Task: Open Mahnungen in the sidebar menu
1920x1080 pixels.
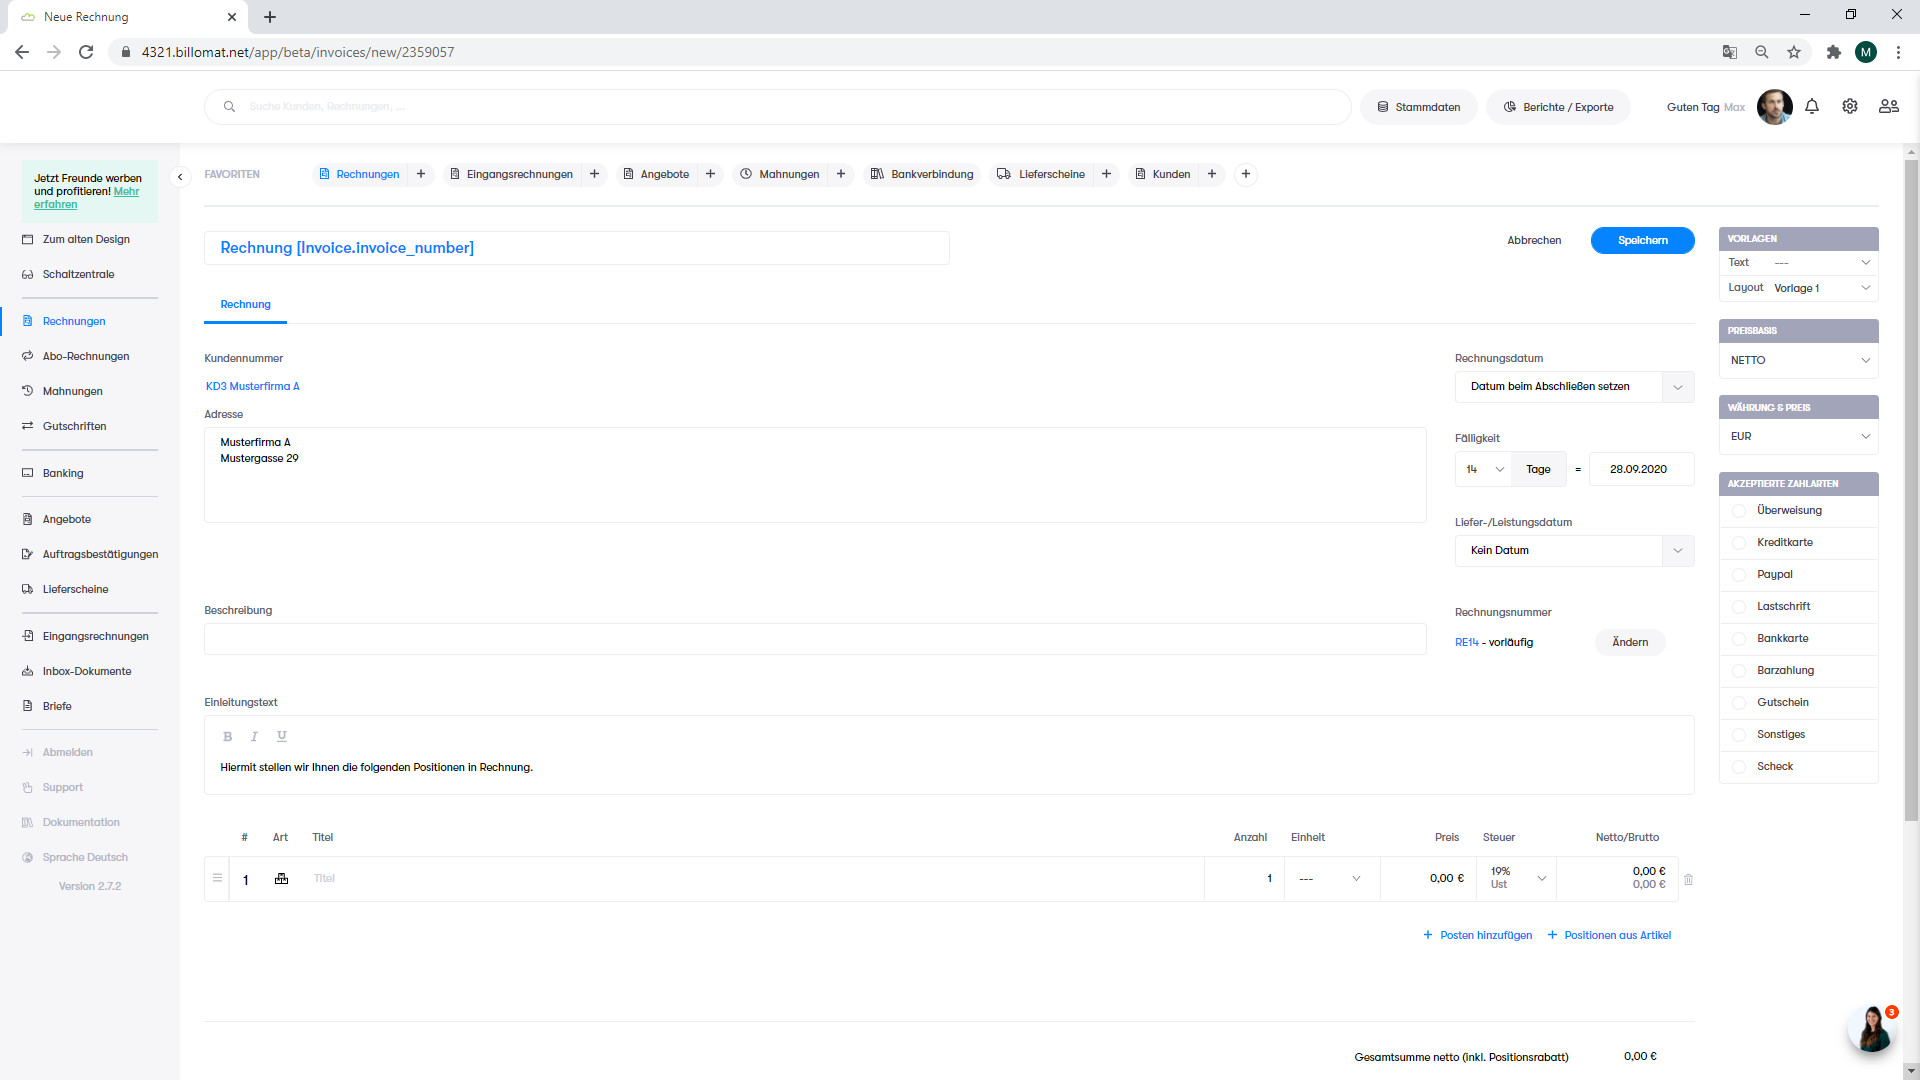Action: point(73,391)
